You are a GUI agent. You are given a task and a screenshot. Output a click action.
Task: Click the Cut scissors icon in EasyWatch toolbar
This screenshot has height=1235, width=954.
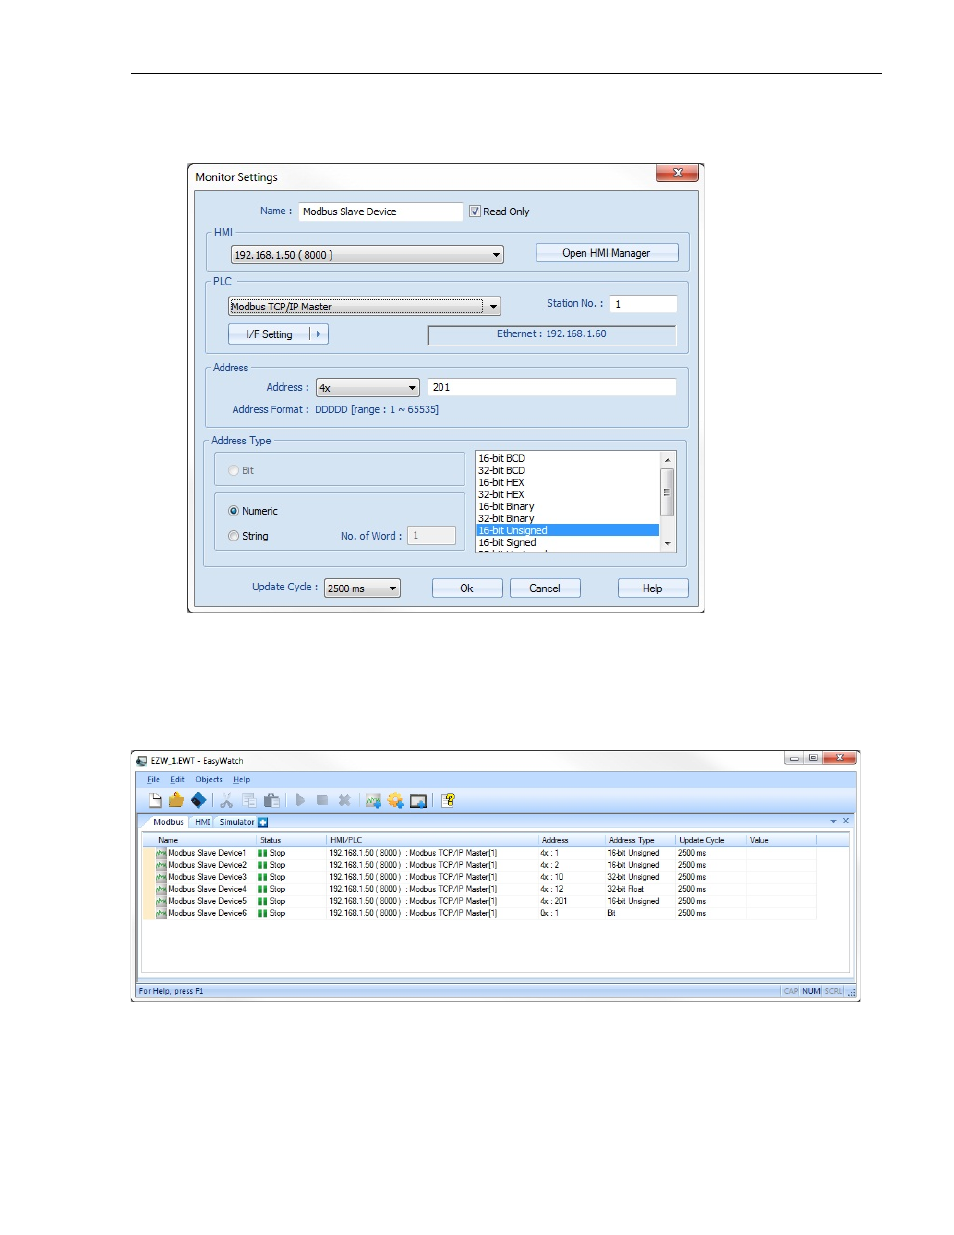tap(227, 800)
